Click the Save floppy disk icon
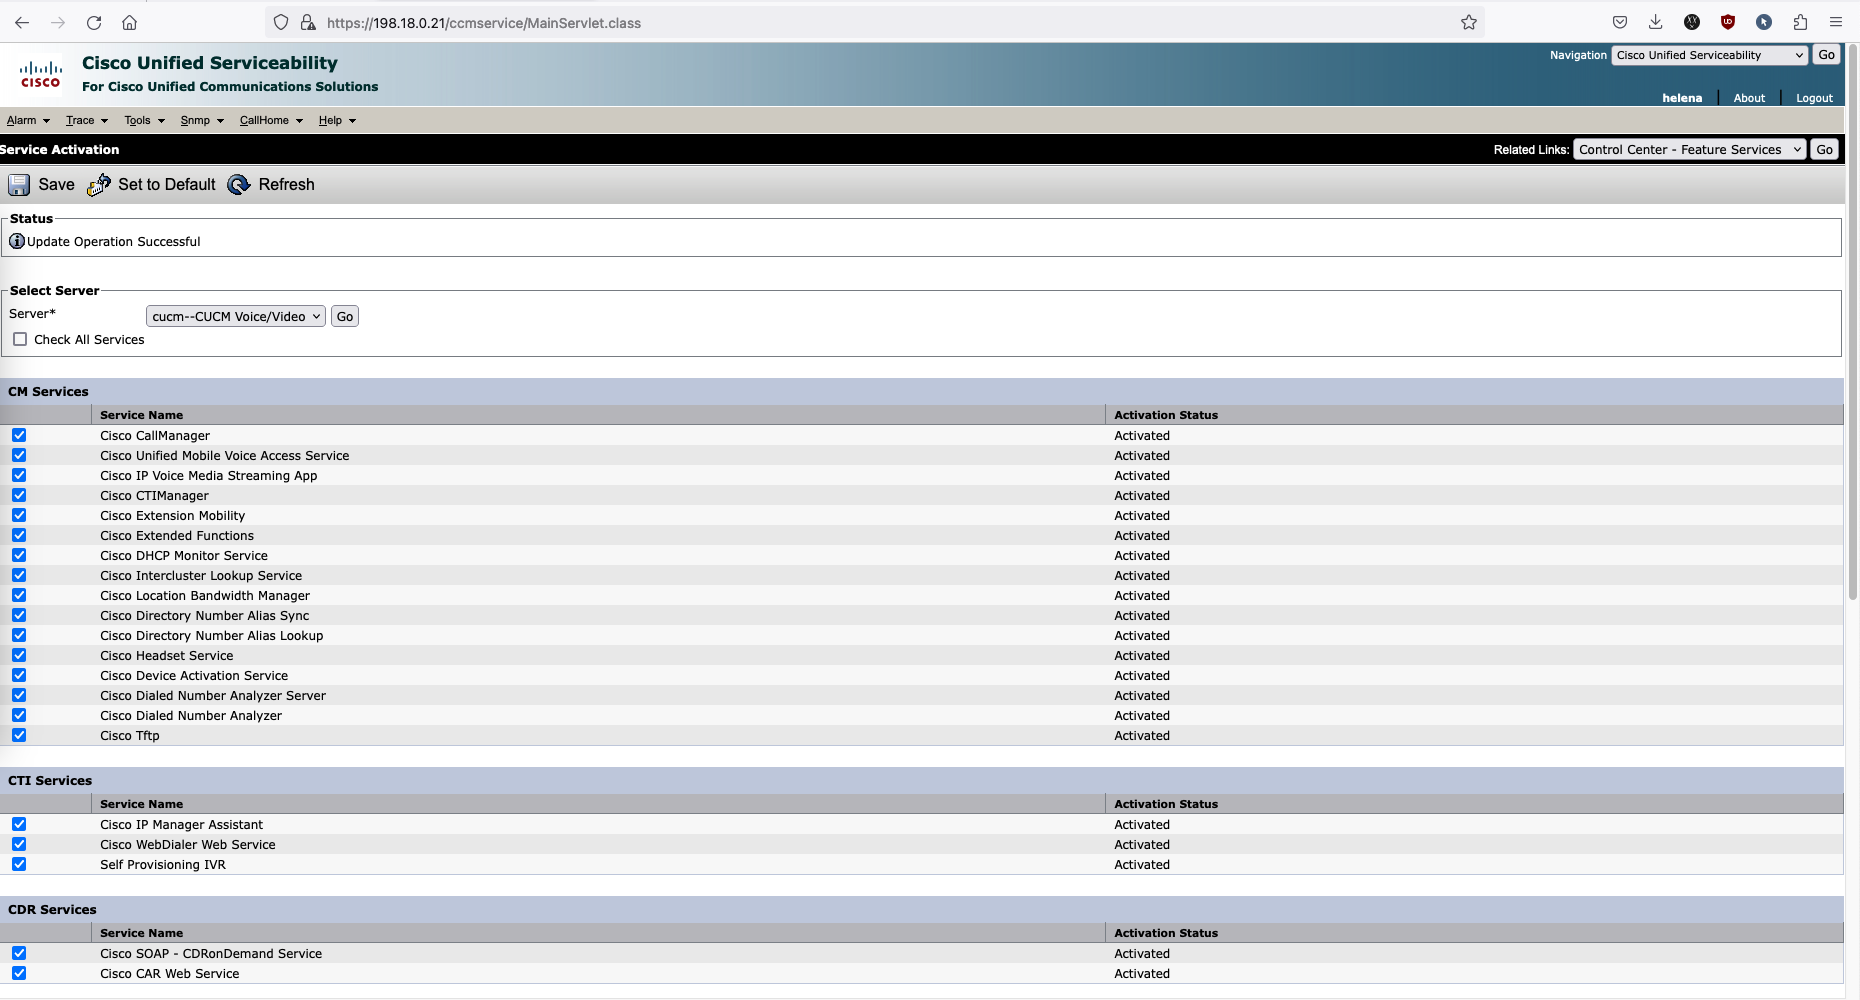 (x=19, y=185)
